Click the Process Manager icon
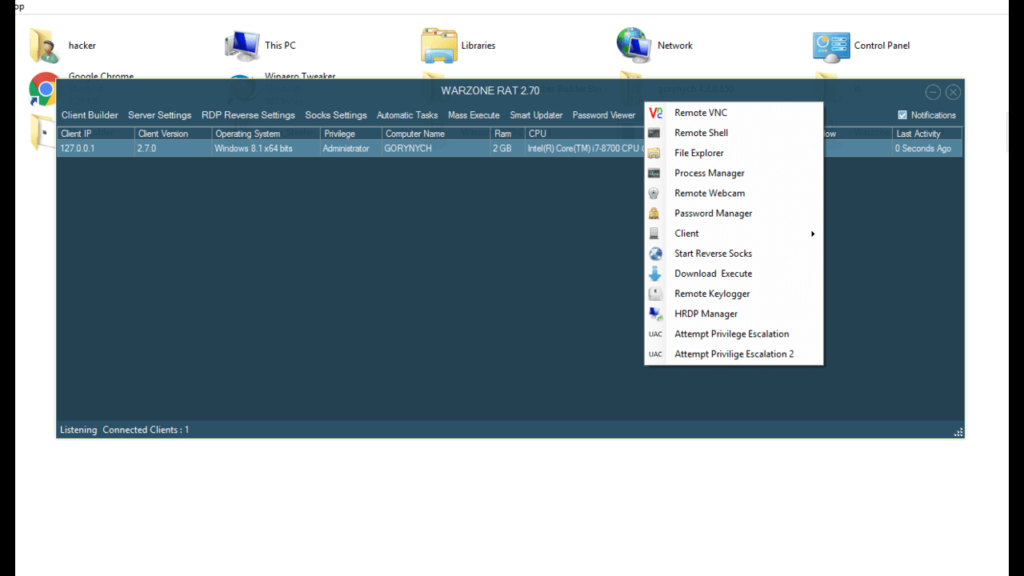This screenshot has width=1024, height=576. (x=654, y=173)
